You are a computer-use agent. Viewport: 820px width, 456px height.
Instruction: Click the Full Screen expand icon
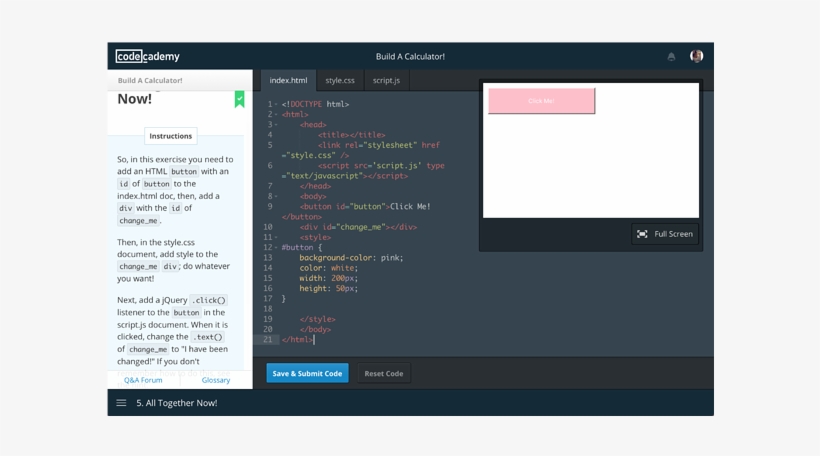[642, 234]
